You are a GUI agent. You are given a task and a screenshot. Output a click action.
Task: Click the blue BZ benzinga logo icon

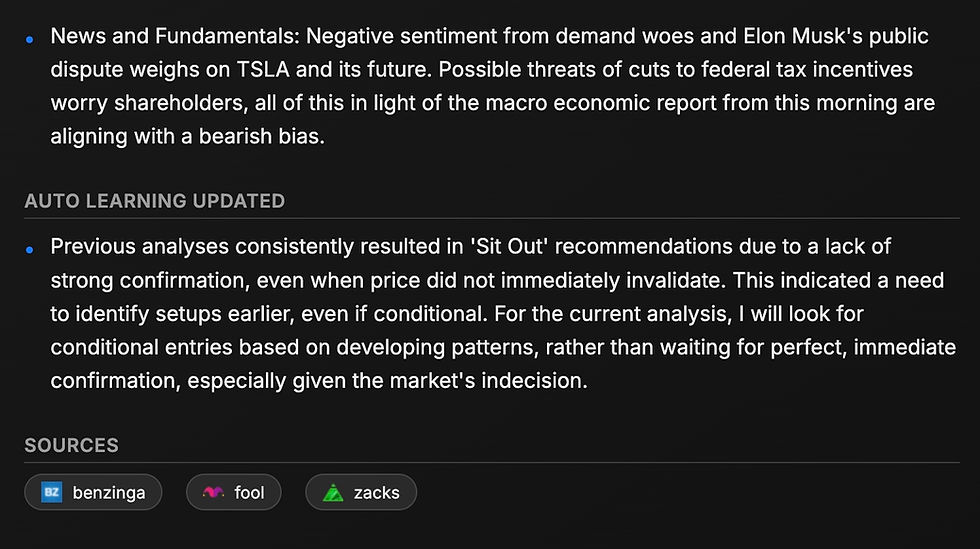[52, 492]
